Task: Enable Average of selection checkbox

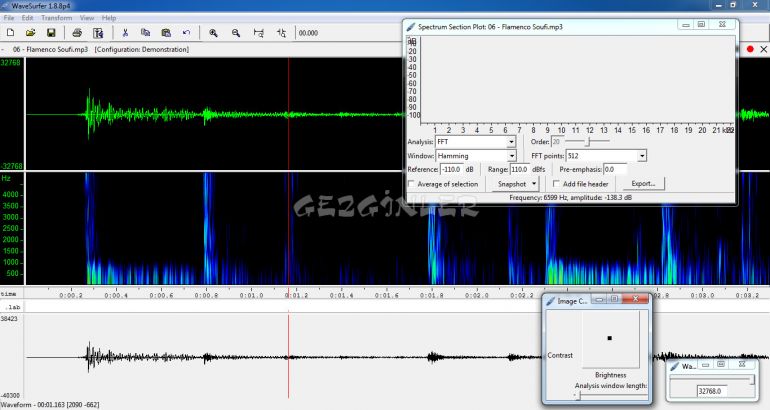Action: point(412,184)
